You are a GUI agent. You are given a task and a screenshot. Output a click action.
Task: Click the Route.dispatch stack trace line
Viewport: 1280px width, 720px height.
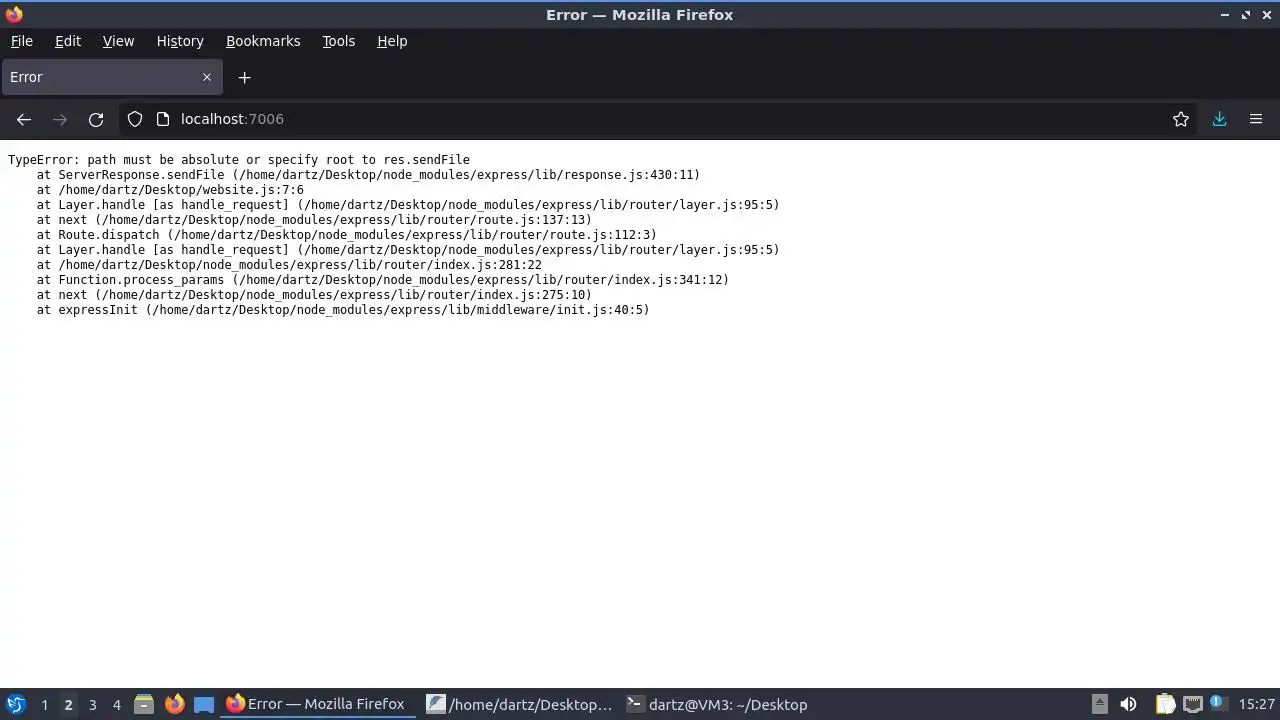pos(347,235)
